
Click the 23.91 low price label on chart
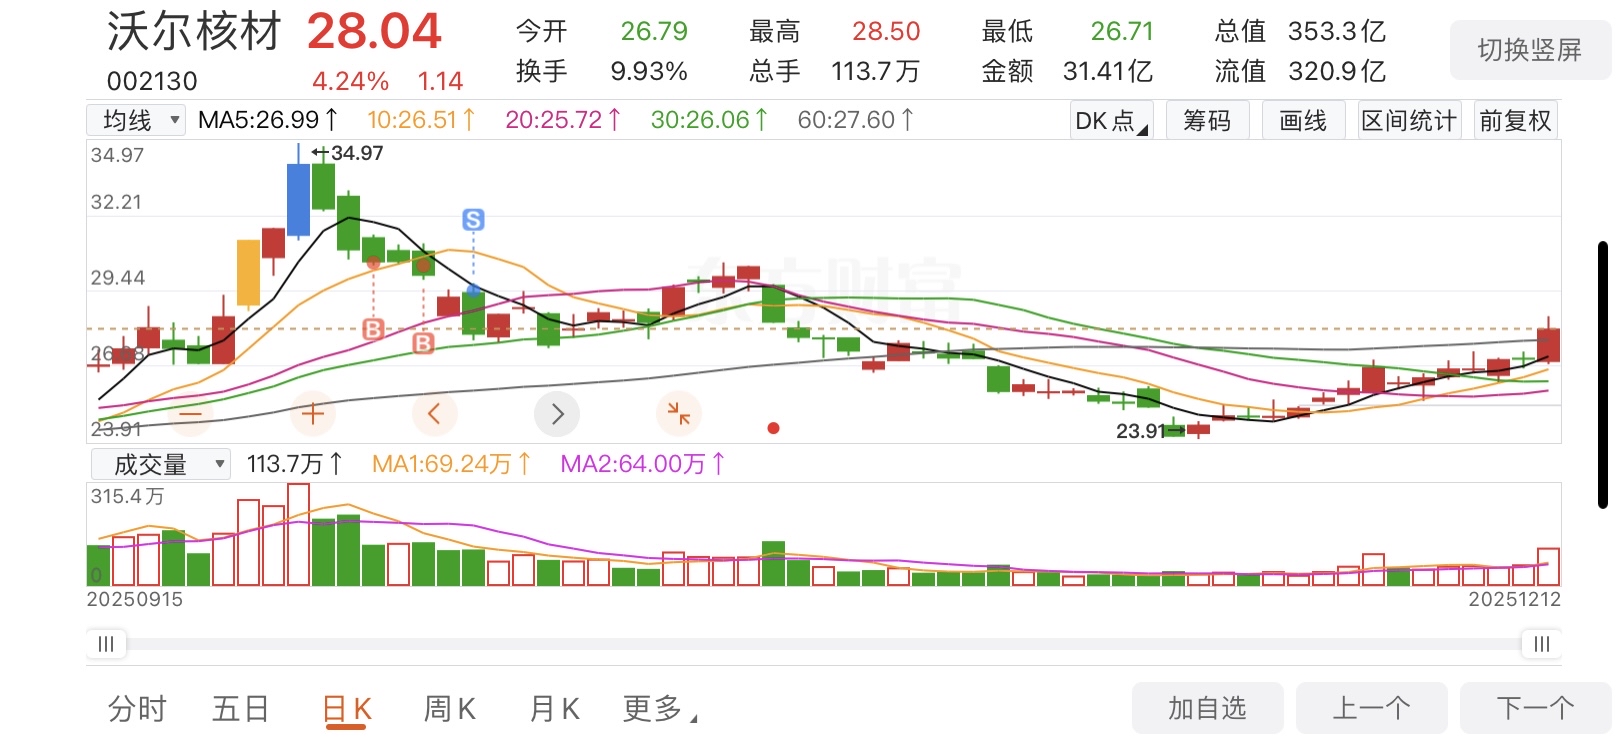pyautogui.click(x=1140, y=431)
